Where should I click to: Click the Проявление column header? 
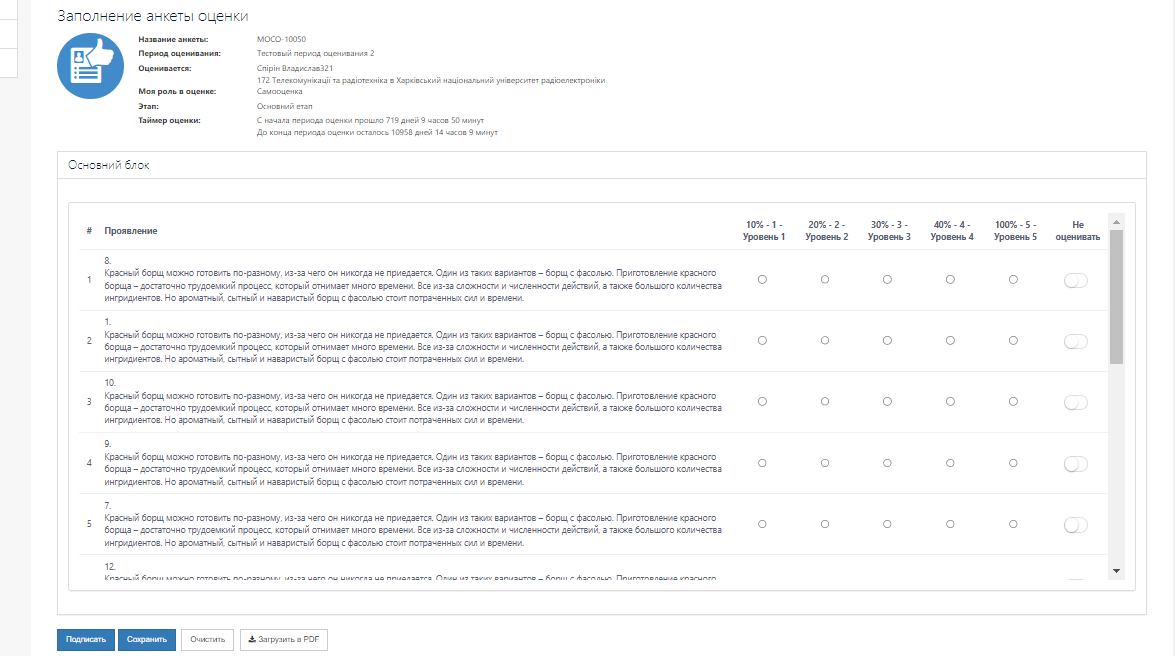tap(131, 231)
